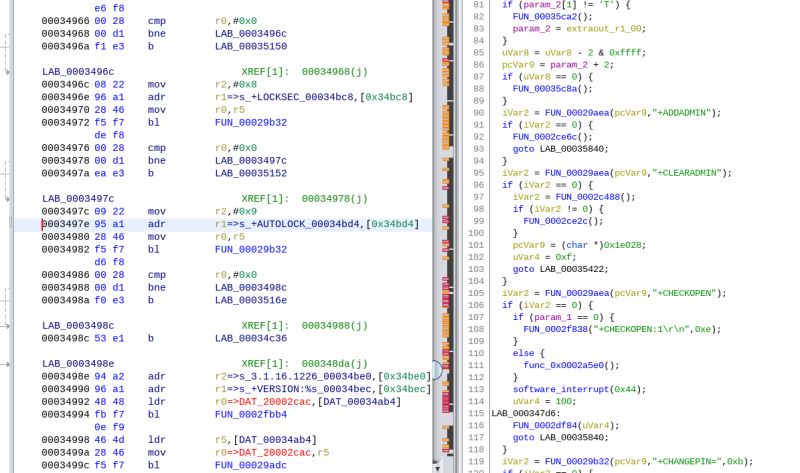Select the LAB_0003496c label definition line

pyautogui.click(x=78, y=72)
